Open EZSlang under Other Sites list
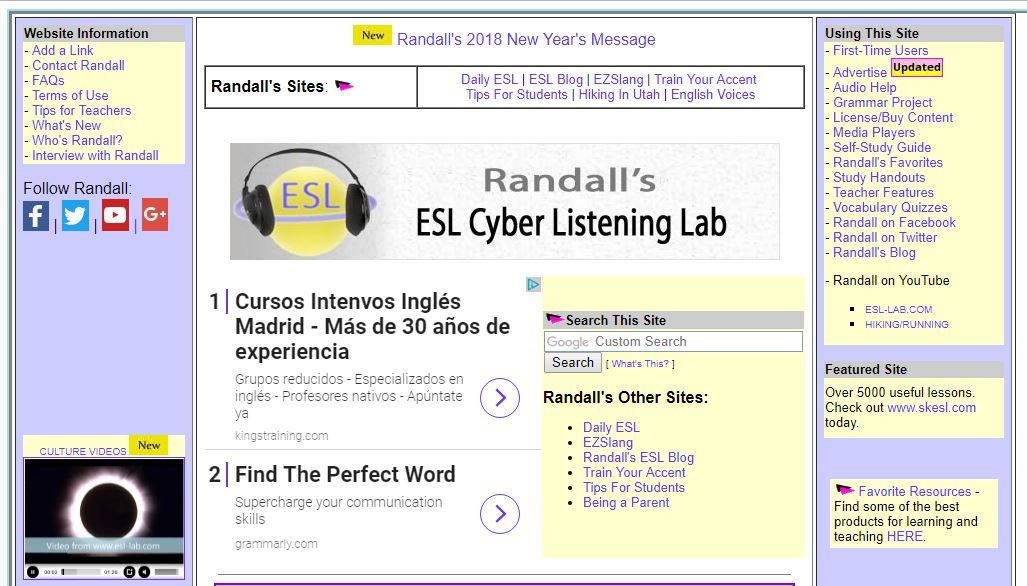 click(608, 443)
